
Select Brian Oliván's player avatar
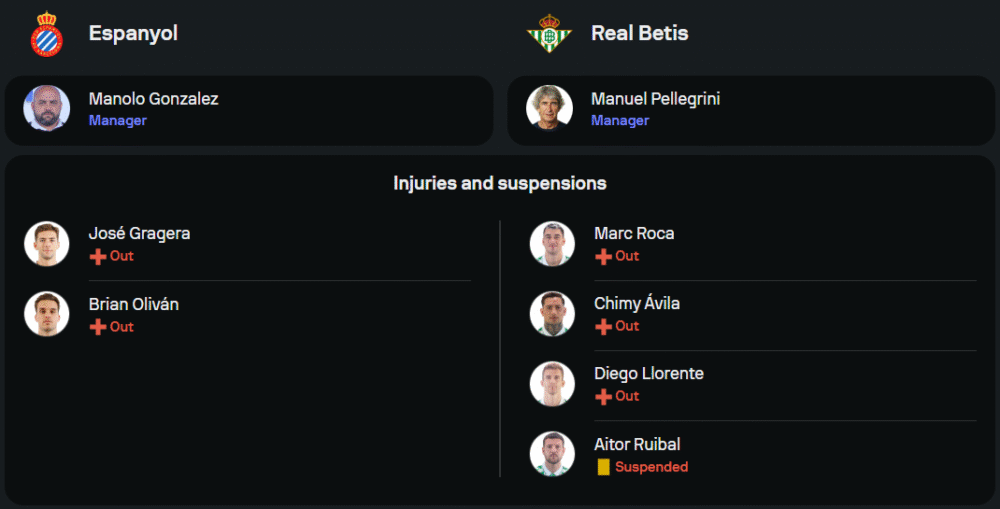[46, 314]
